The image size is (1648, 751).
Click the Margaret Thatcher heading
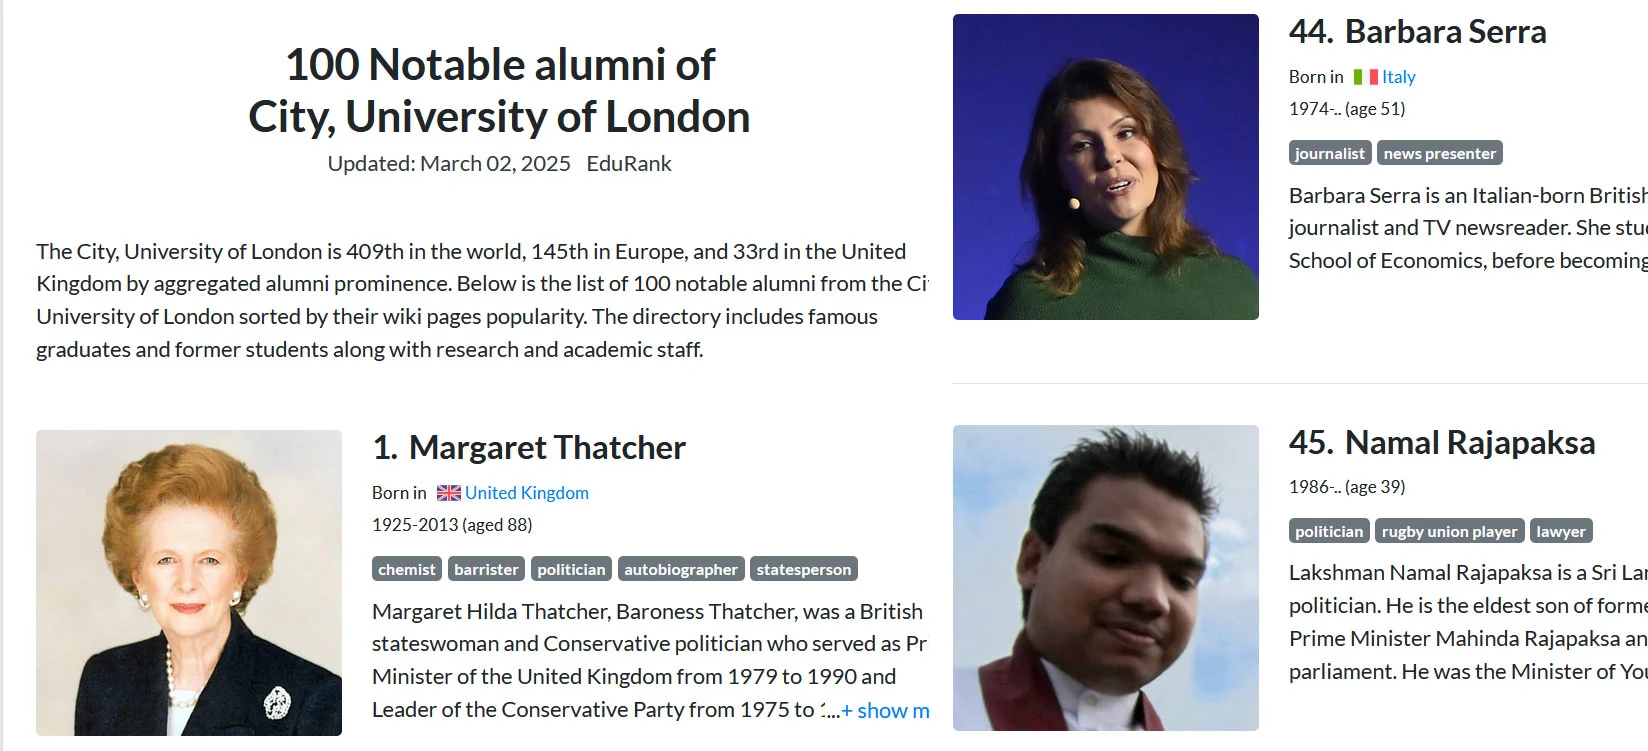pyautogui.click(x=547, y=448)
